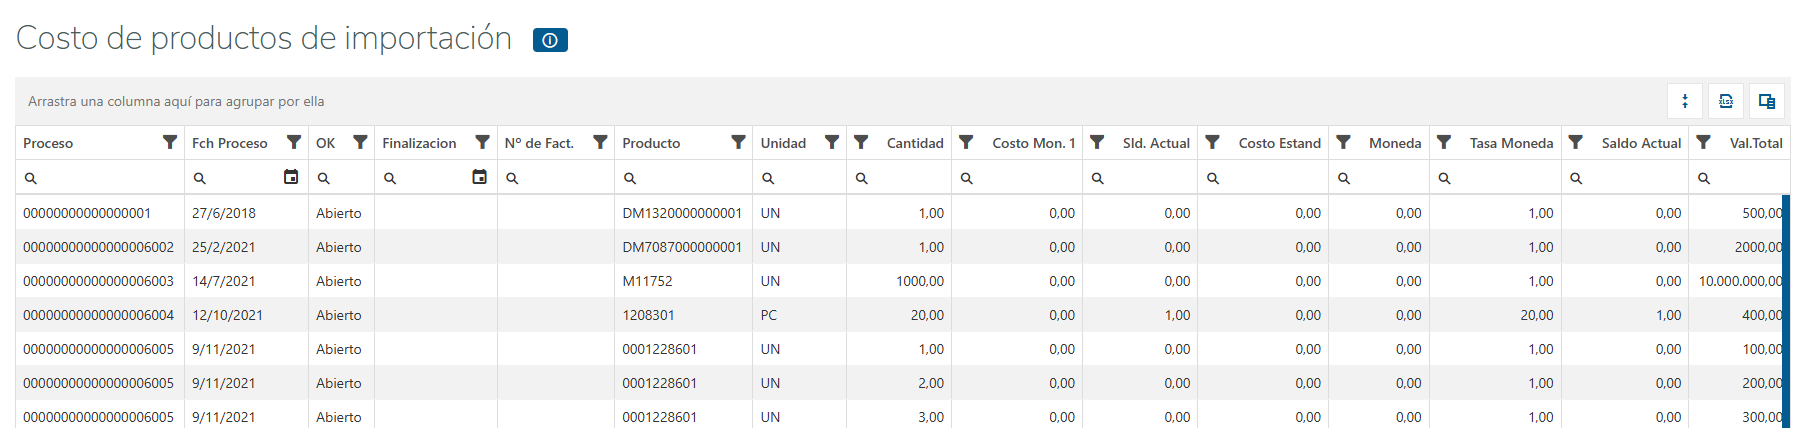Open the Proceso column header filter

click(170, 142)
